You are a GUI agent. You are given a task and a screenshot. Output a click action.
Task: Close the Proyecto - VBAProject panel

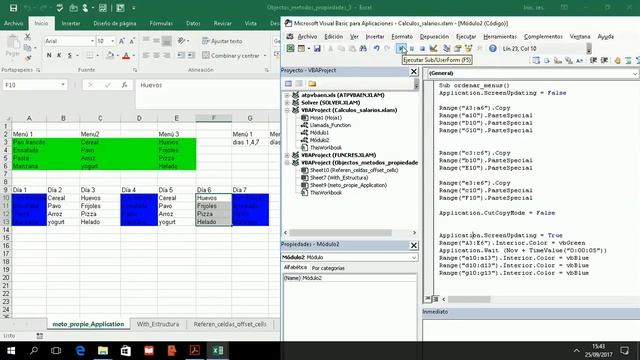pos(413,71)
